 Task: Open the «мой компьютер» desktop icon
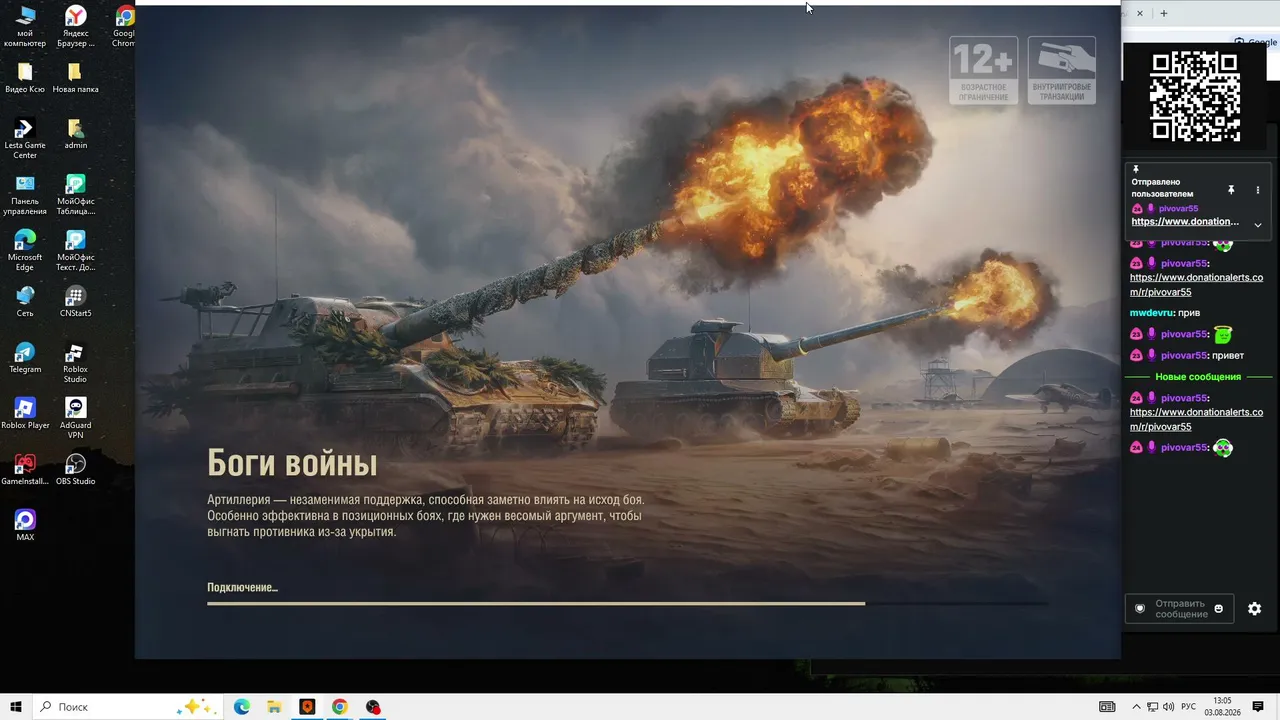(25, 27)
